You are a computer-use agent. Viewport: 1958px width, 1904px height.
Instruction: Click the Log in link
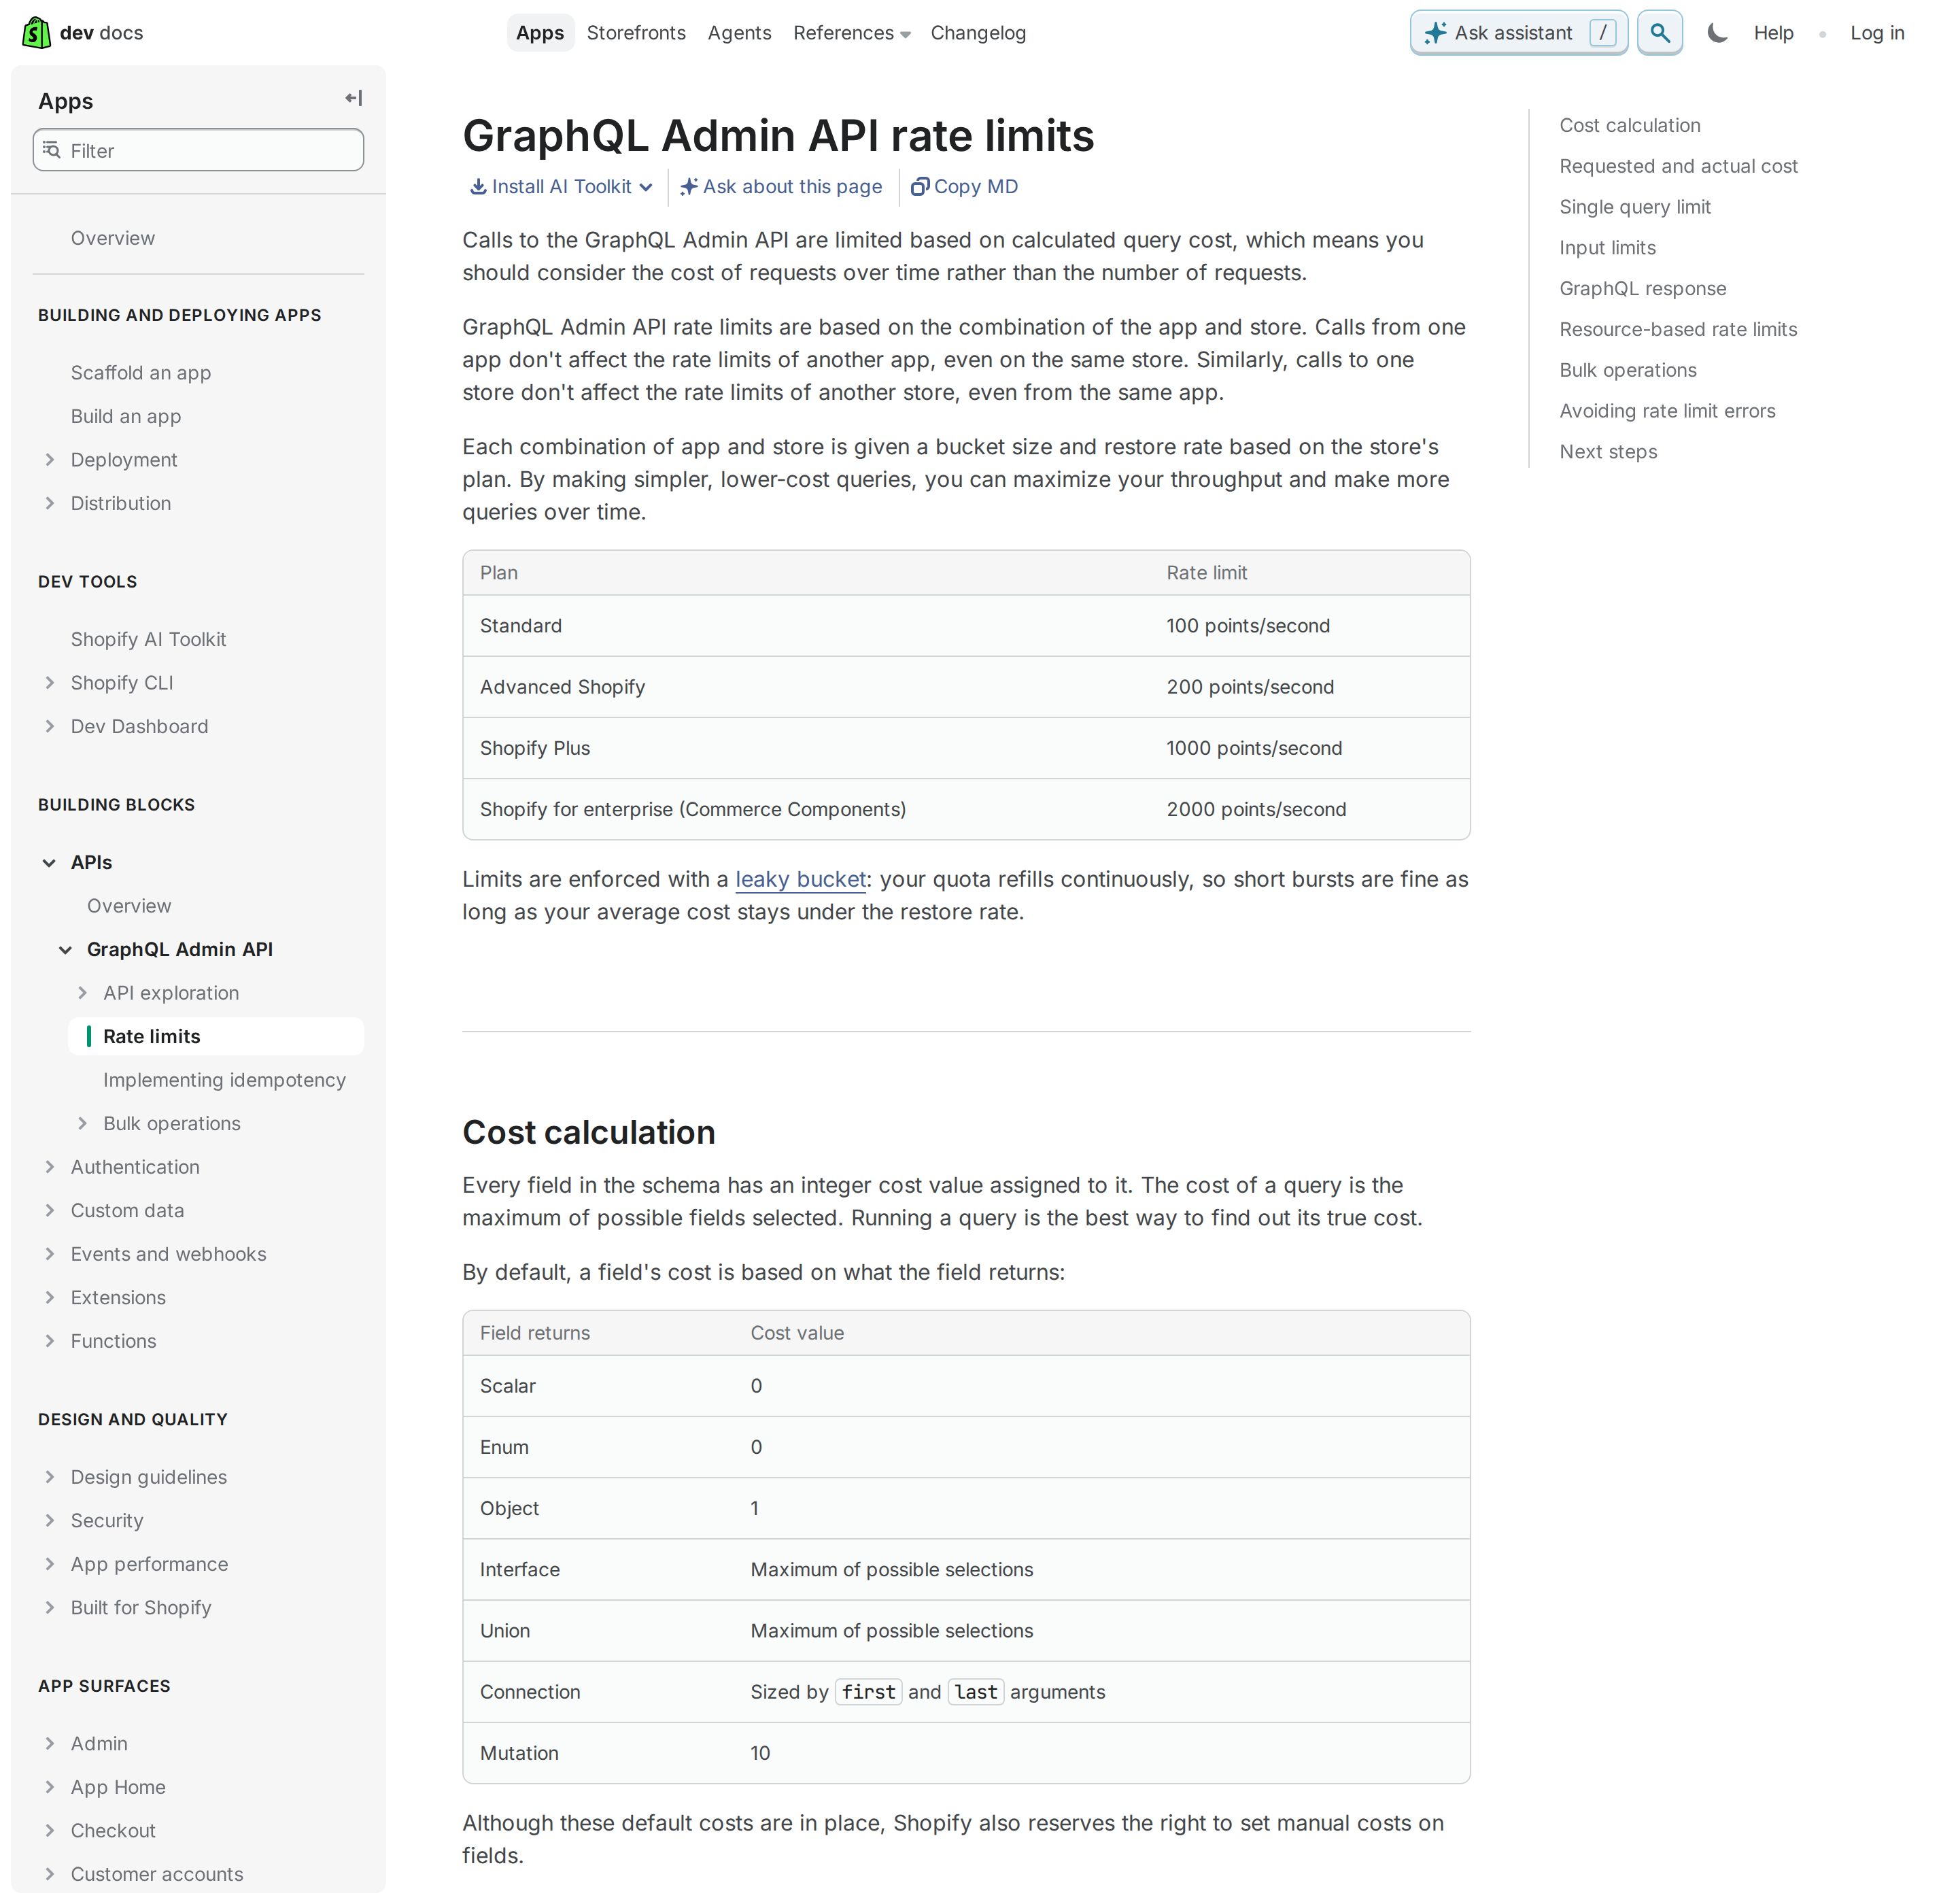pos(1877,33)
